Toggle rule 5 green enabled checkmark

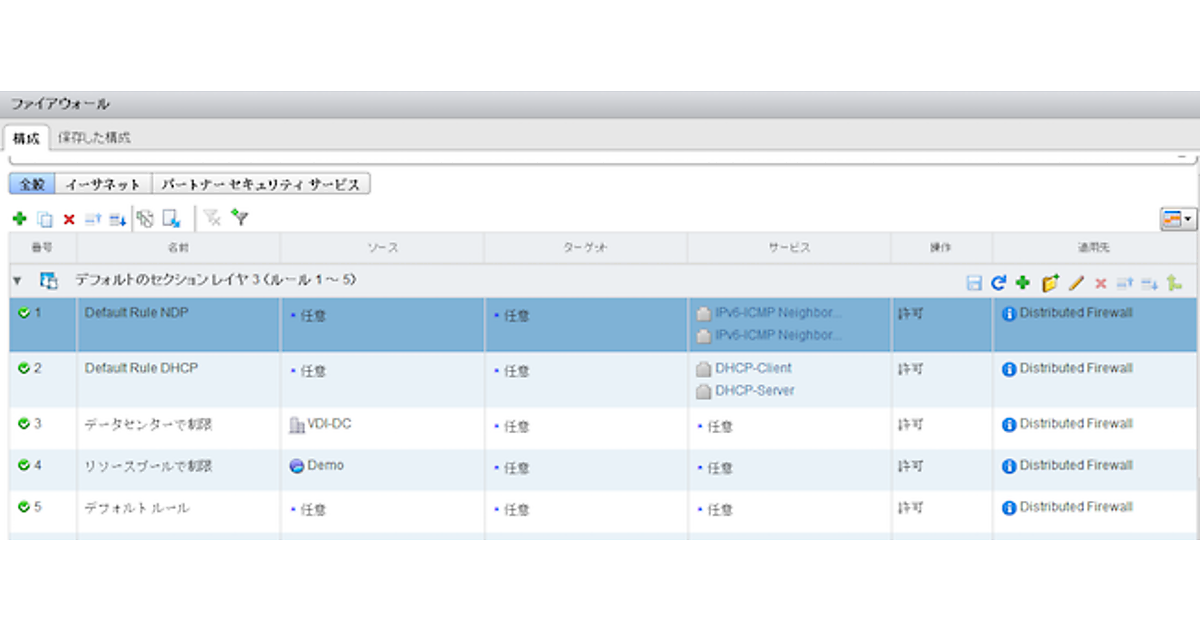pyautogui.click(x=25, y=508)
